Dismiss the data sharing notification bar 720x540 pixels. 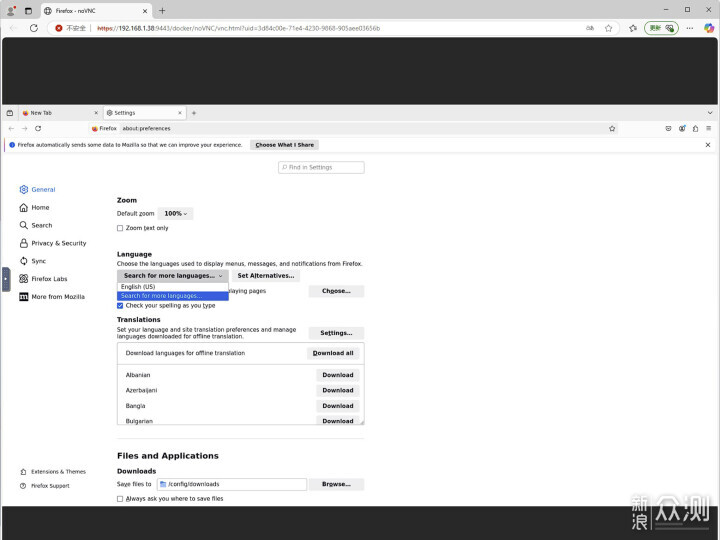708,145
